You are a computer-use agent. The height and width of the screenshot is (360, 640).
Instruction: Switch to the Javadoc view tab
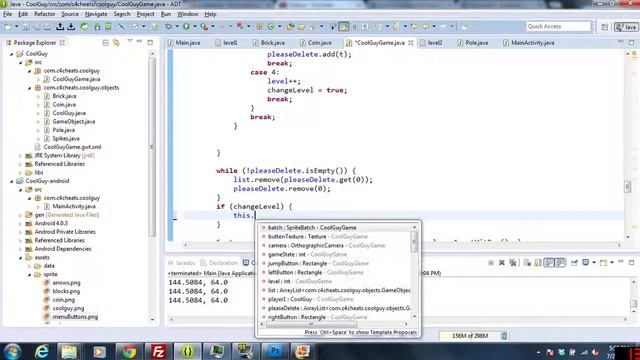click(182, 263)
